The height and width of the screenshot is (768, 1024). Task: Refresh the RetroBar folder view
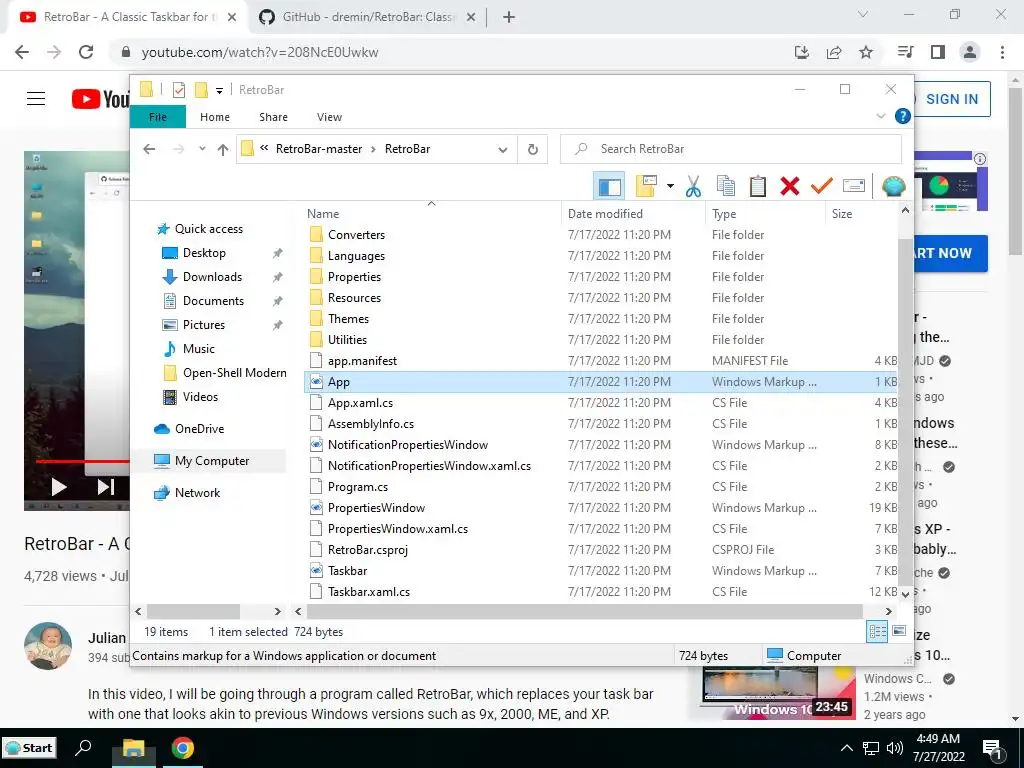pyautogui.click(x=533, y=150)
